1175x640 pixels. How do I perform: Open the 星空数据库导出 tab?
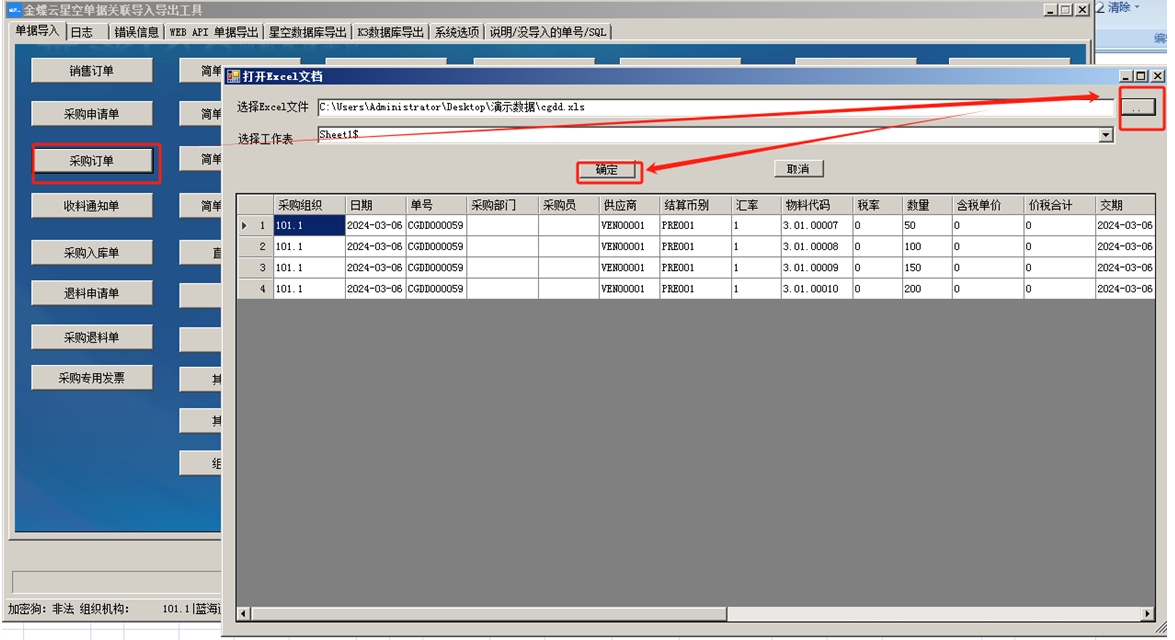pos(307,32)
